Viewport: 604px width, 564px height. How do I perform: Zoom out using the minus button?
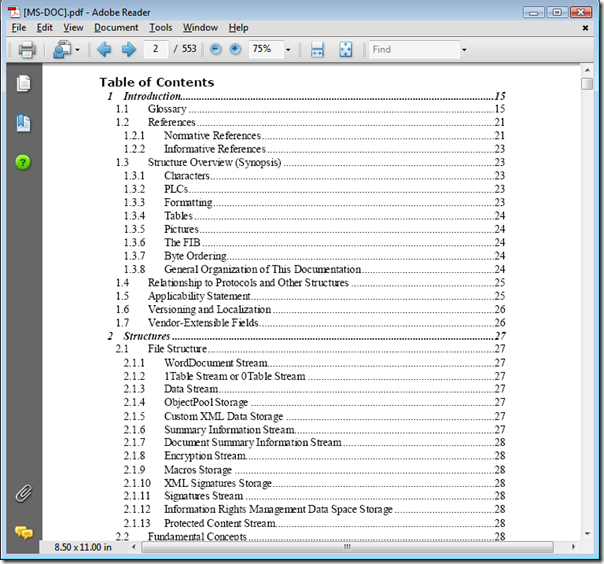(x=216, y=49)
